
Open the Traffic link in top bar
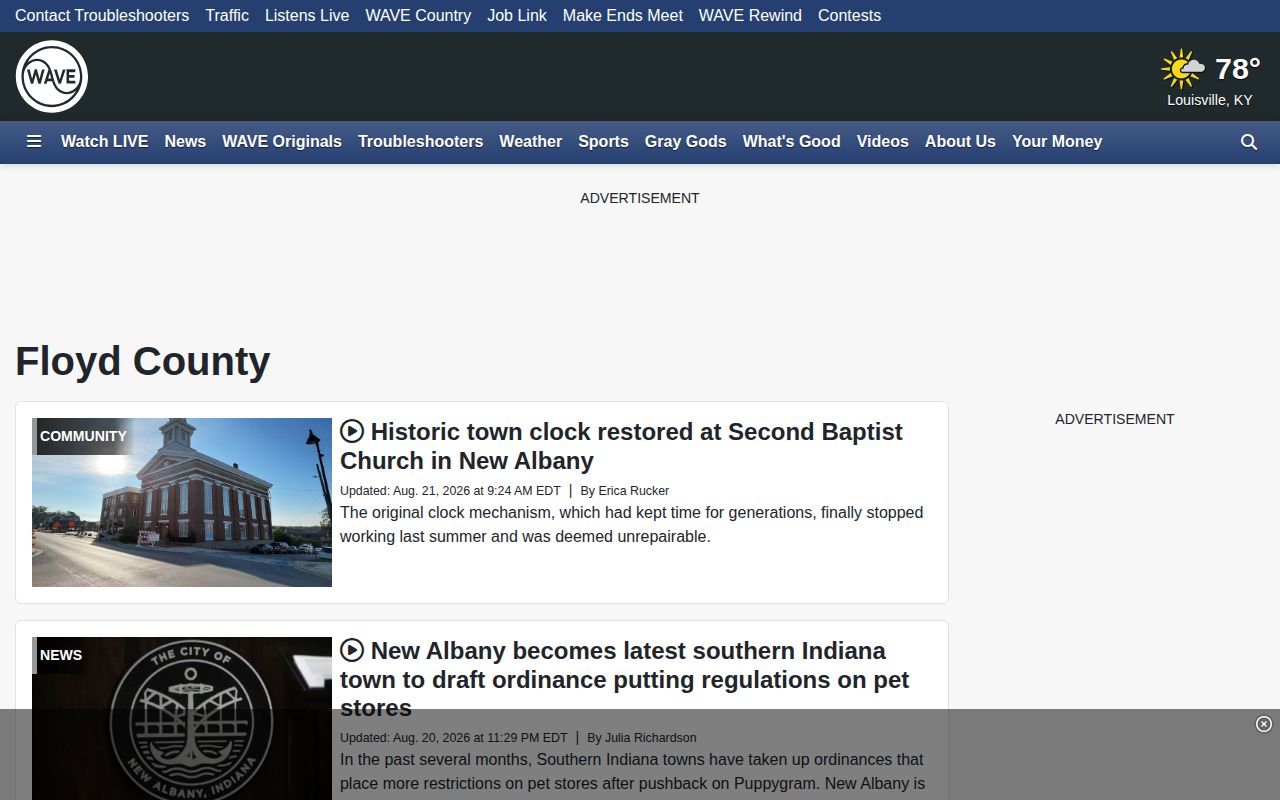[227, 15]
